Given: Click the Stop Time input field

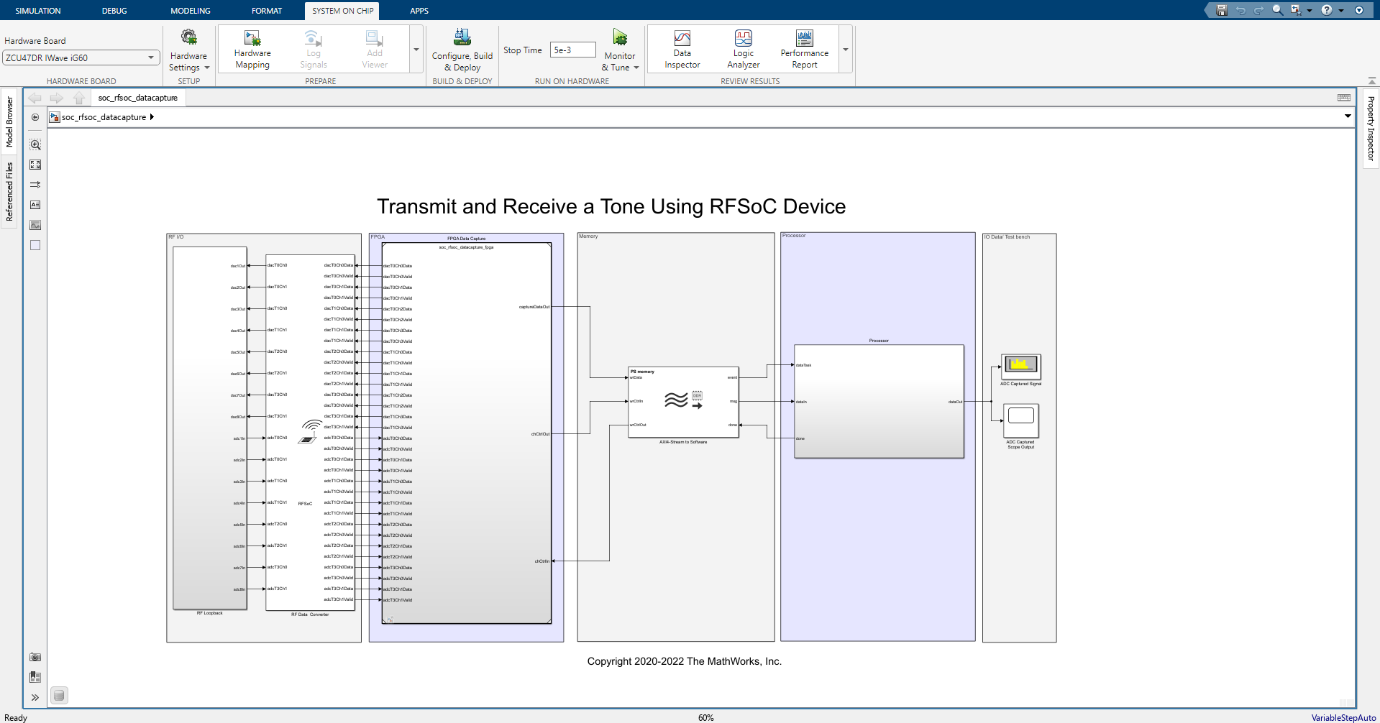Looking at the screenshot, I should (573, 49).
